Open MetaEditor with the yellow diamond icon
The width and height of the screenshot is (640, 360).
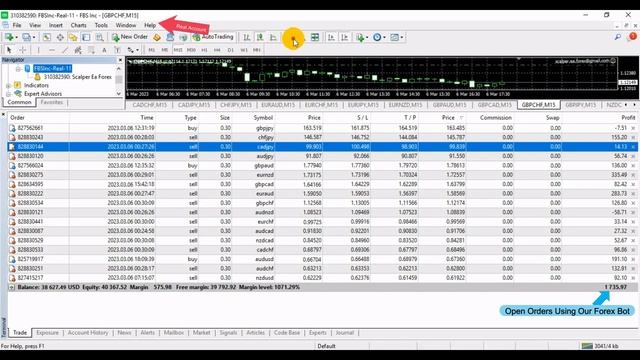[157, 37]
